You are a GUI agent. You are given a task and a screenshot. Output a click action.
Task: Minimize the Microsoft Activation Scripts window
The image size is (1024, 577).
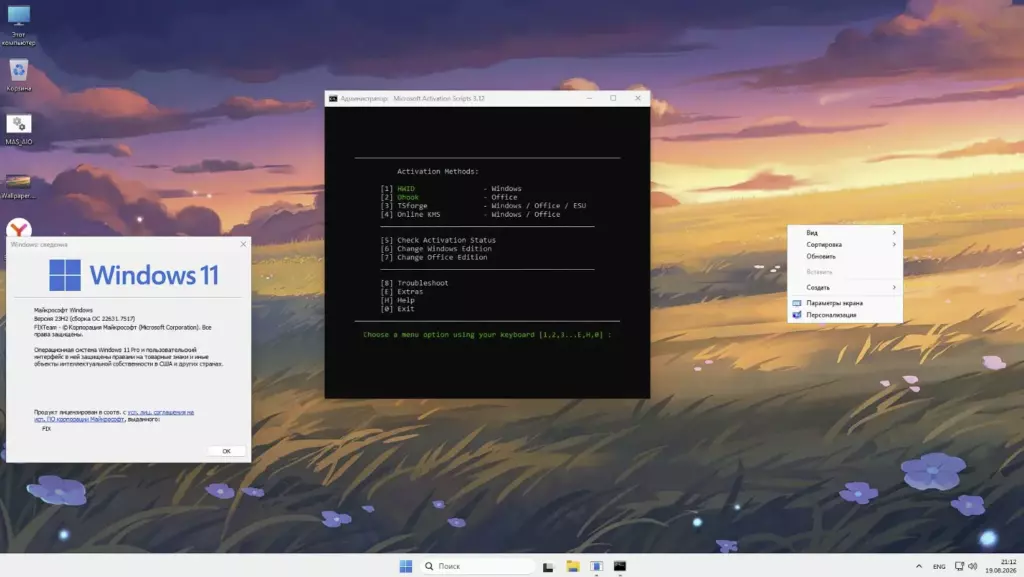click(589, 98)
